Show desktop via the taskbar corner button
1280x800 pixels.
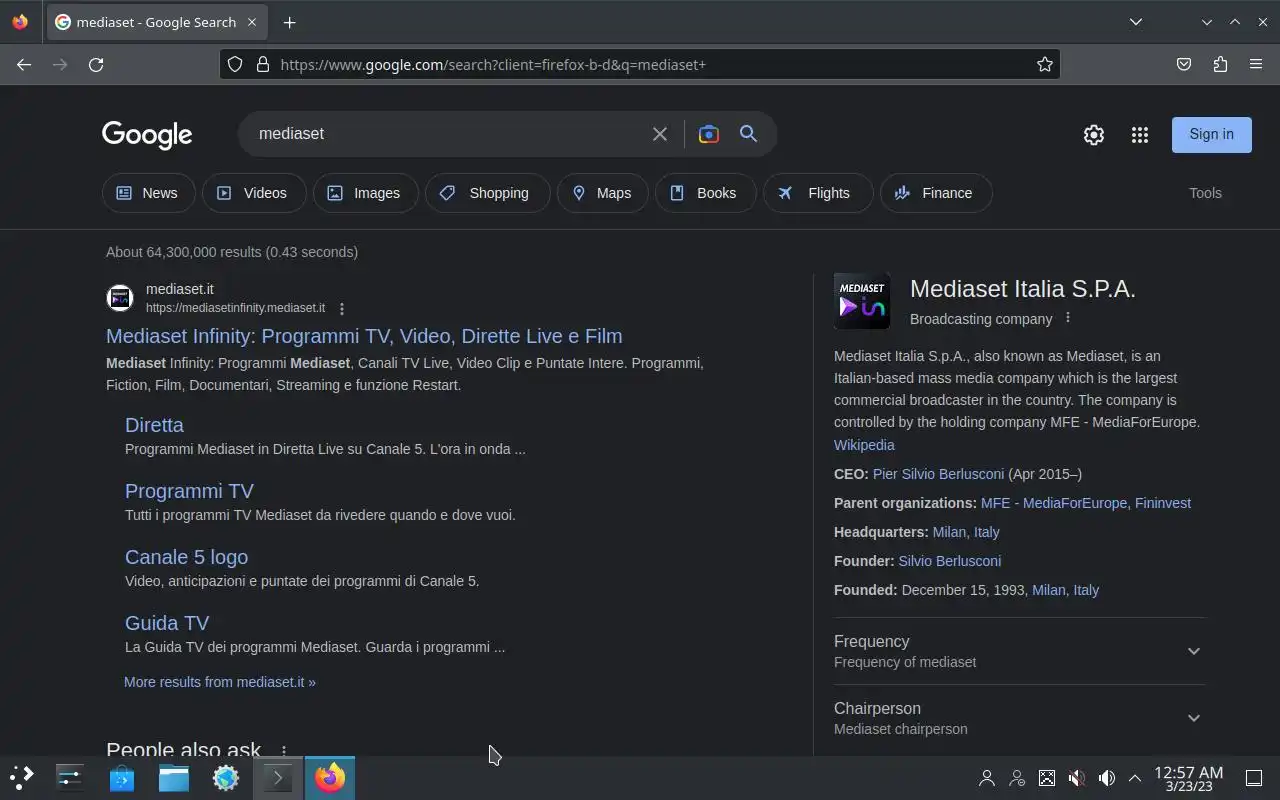tap(1254, 778)
